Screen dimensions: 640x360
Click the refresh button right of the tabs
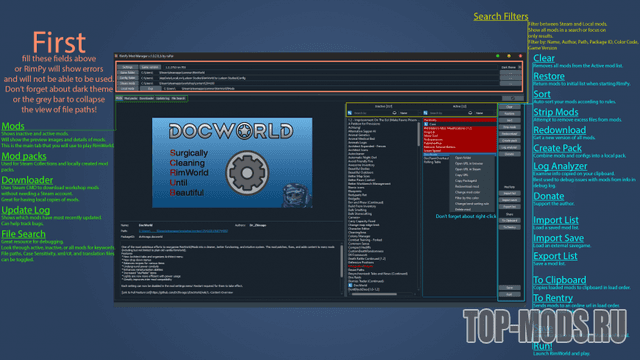click(x=513, y=98)
